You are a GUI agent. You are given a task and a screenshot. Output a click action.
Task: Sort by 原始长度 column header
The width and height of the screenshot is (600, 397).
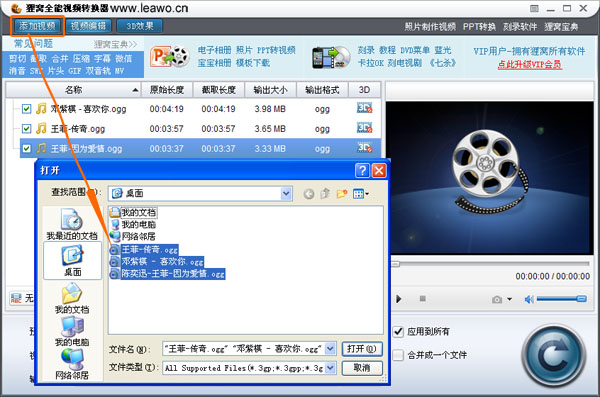pos(167,90)
